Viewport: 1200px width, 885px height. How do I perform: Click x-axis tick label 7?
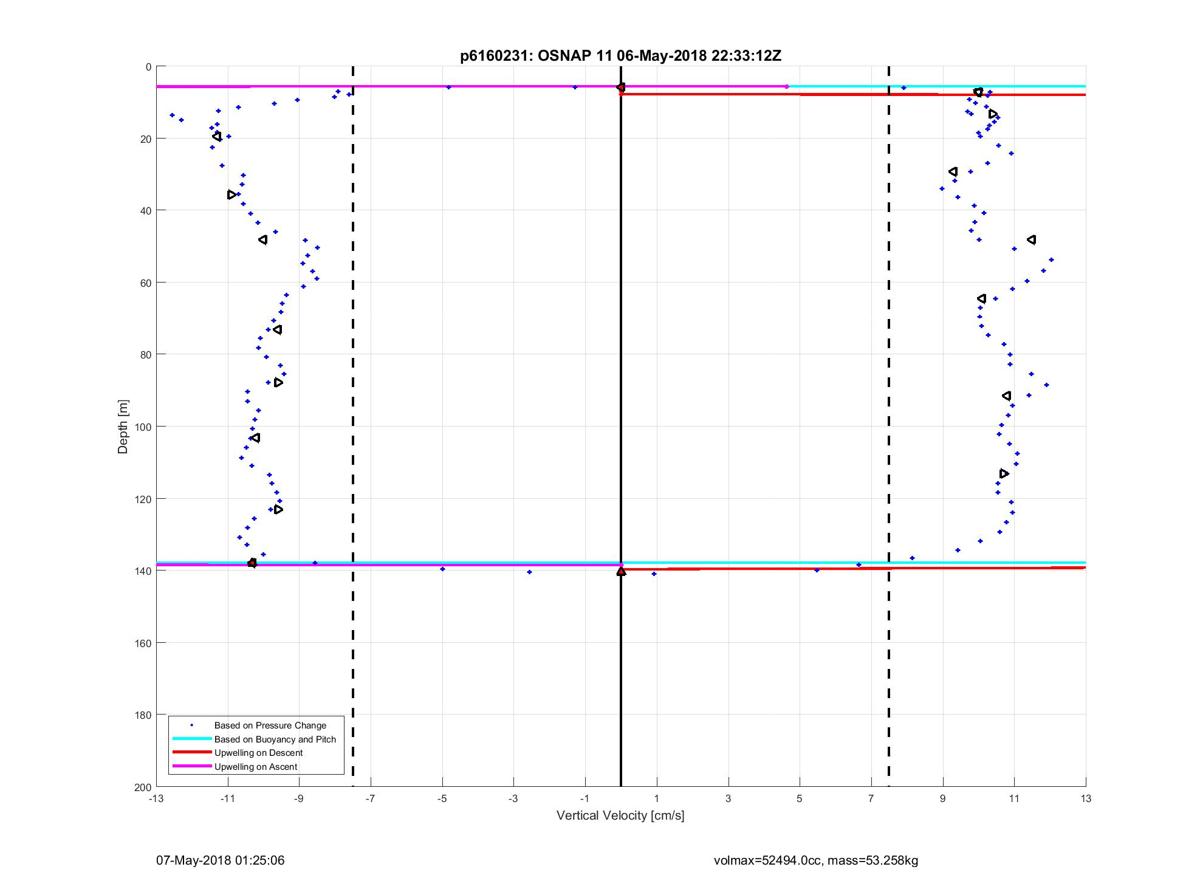click(x=871, y=798)
